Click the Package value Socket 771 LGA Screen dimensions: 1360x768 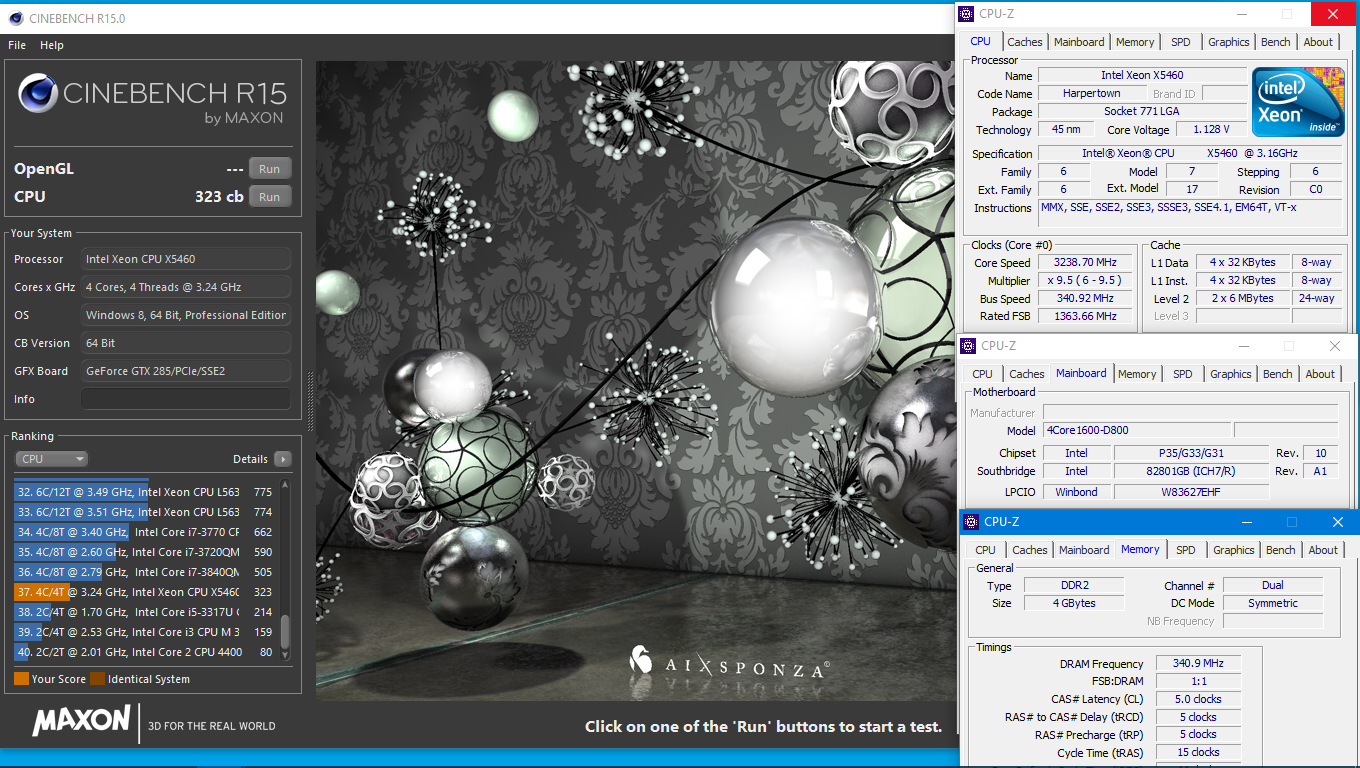point(1142,111)
